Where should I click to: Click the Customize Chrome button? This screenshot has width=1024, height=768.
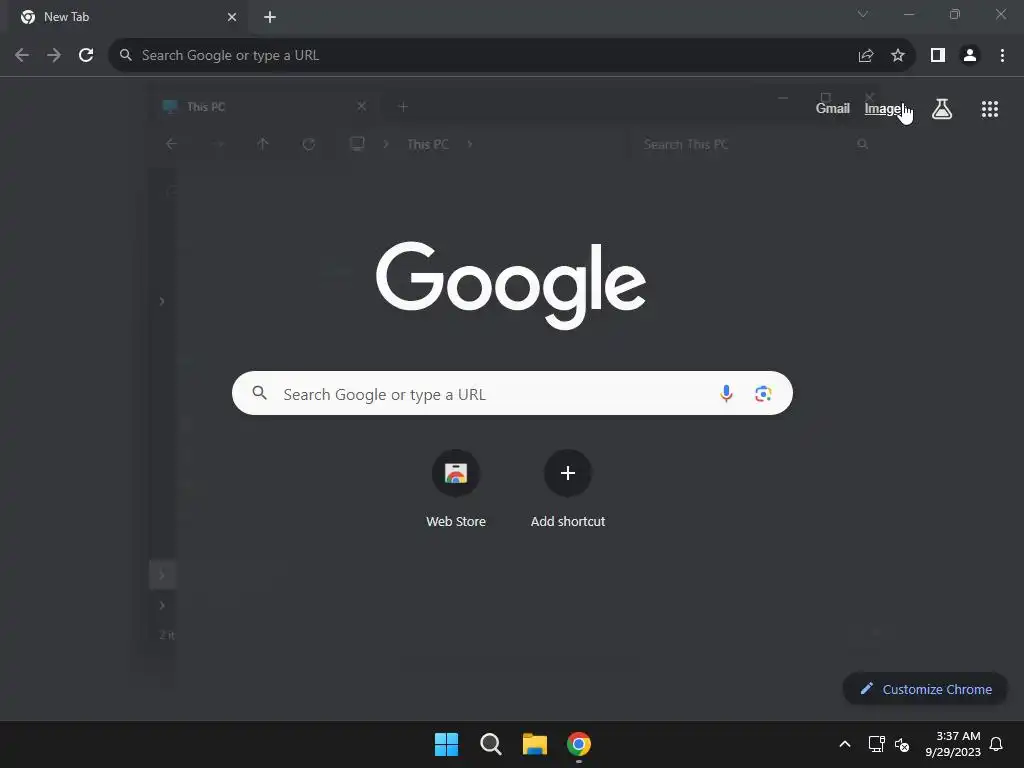925,689
